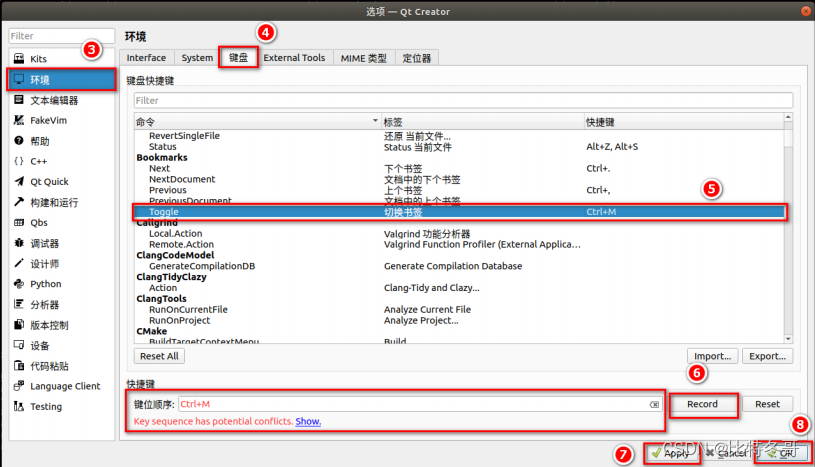This screenshot has height=467, width=815.
Task: Clear the key sequence field icon
Action: pyautogui.click(x=654, y=405)
